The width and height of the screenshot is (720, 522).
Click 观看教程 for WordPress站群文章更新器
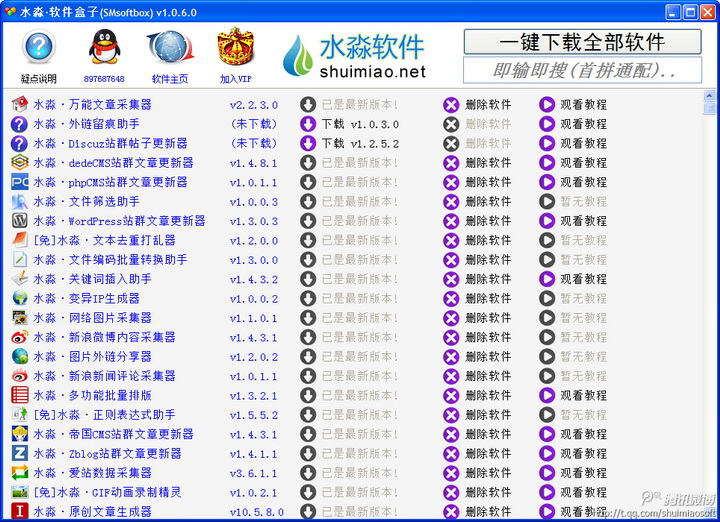click(583, 221)
